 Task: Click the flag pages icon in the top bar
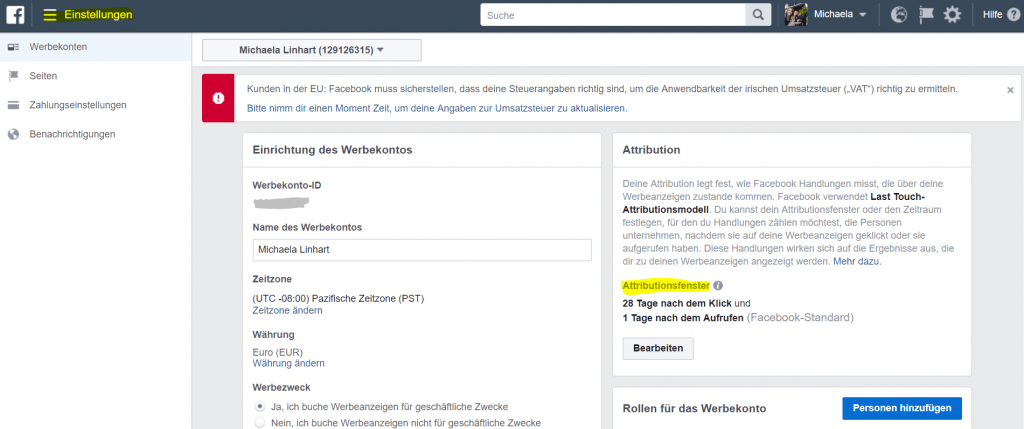(925, 14)
